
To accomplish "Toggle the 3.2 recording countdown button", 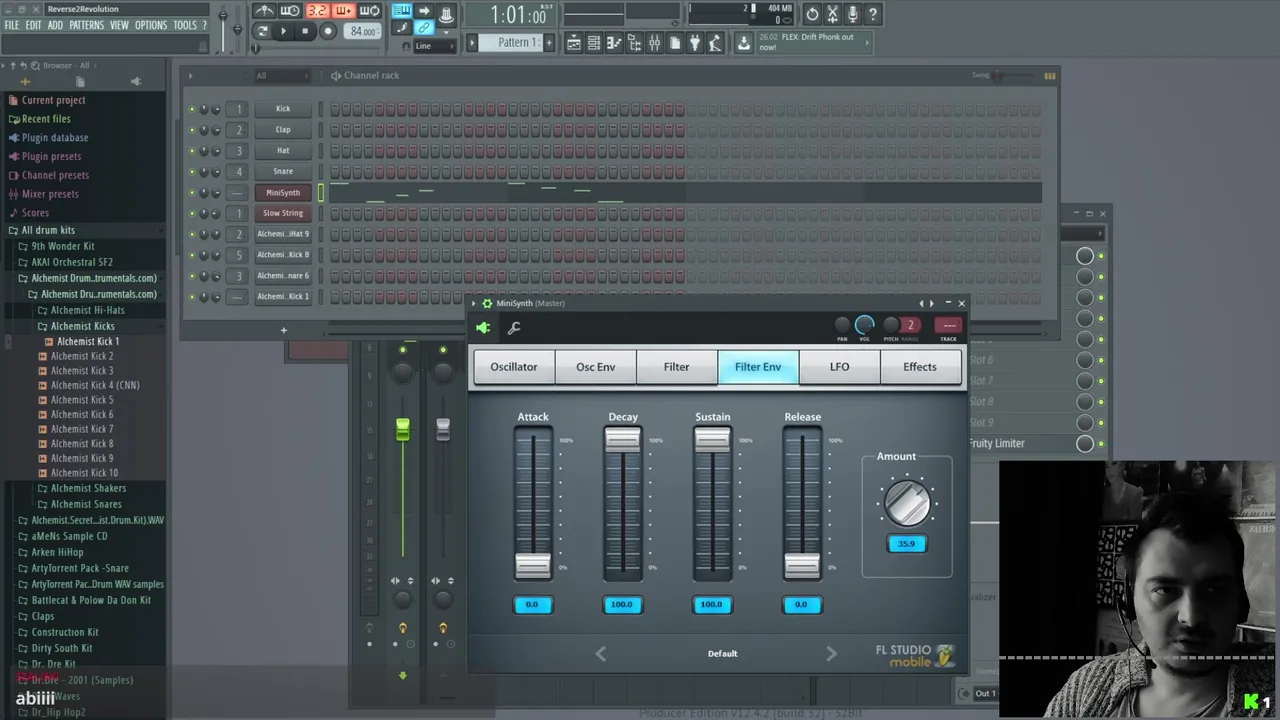I will [x=317, y=11].
